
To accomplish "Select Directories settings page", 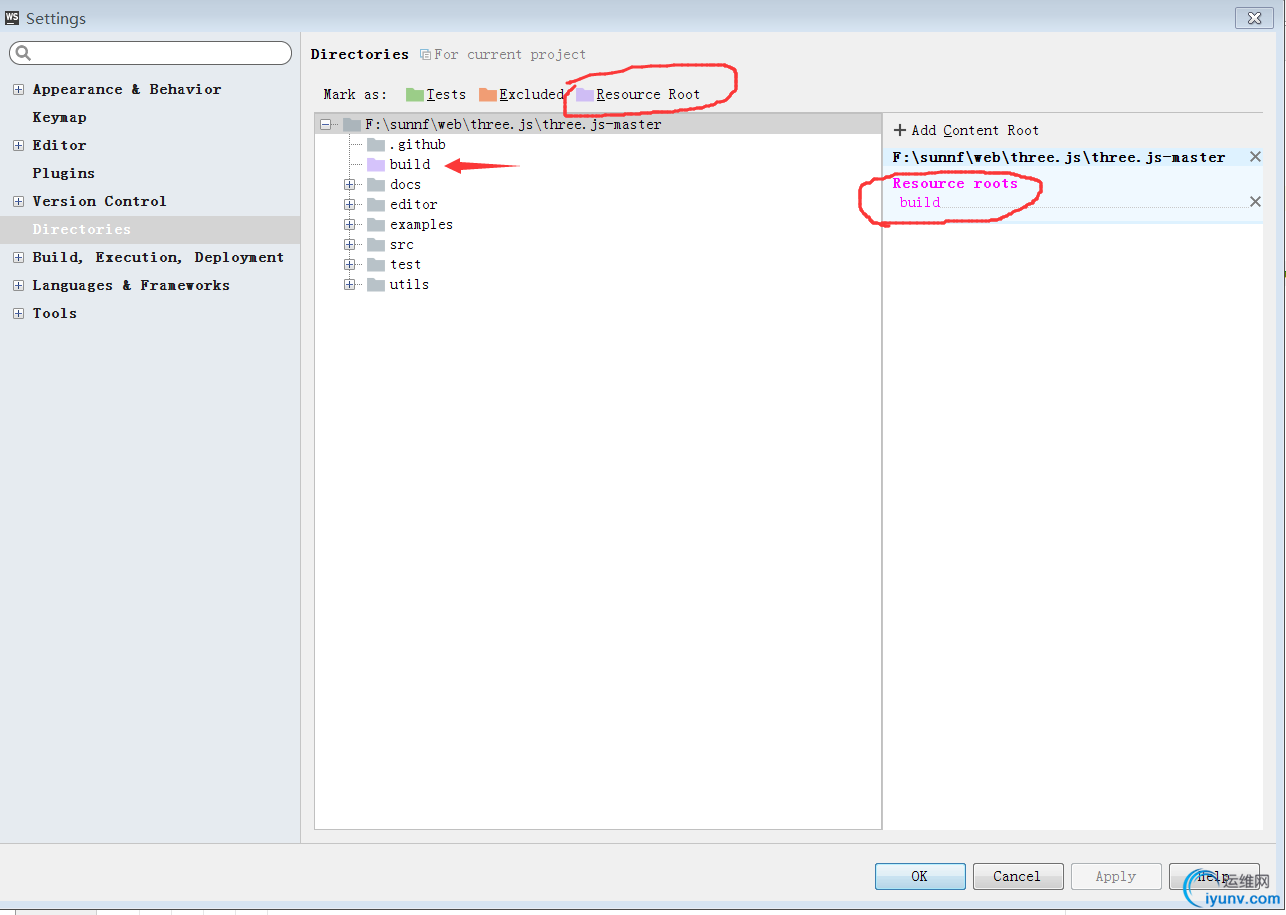I will [150, 229].
